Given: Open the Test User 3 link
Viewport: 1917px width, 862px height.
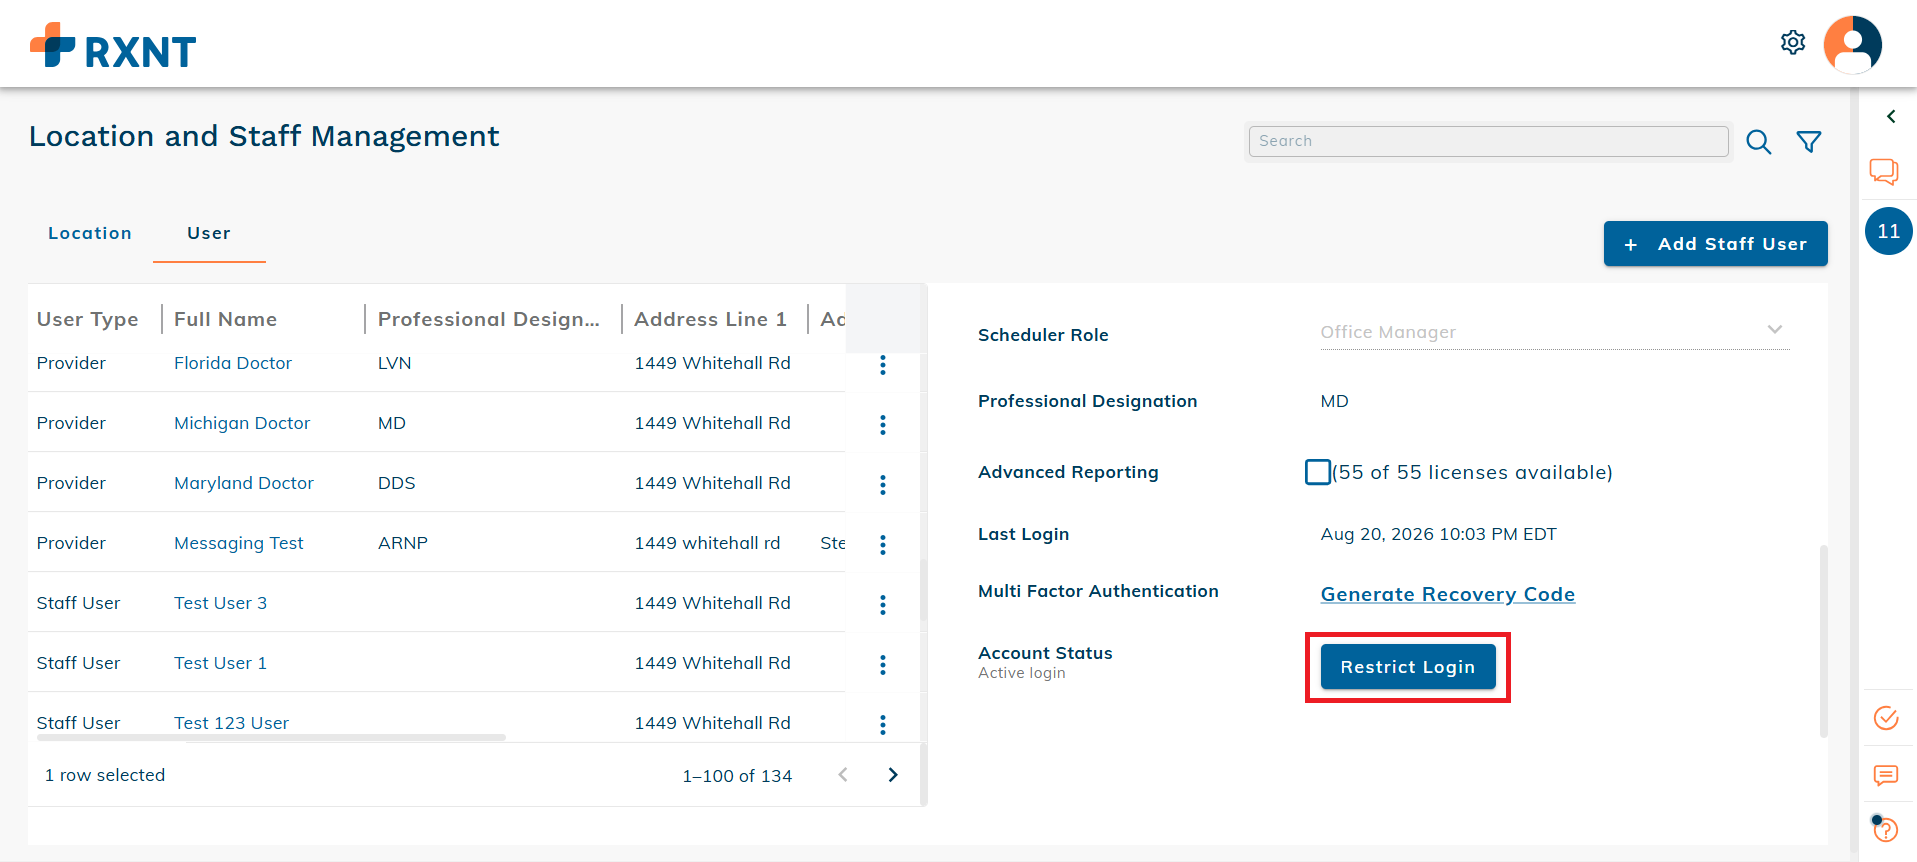Looking at the screenshot, I should pyautogui.click(x=221, y=603).
